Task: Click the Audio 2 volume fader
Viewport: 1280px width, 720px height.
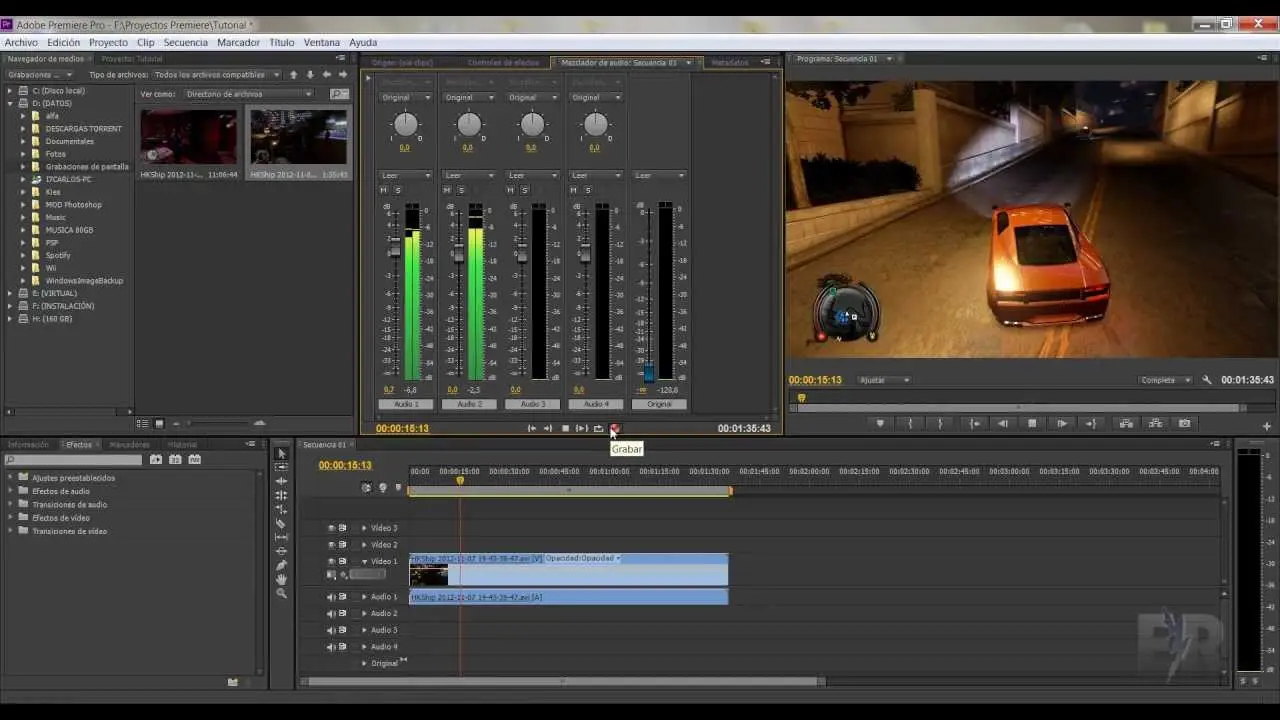Action: click(x=459, y=254)
